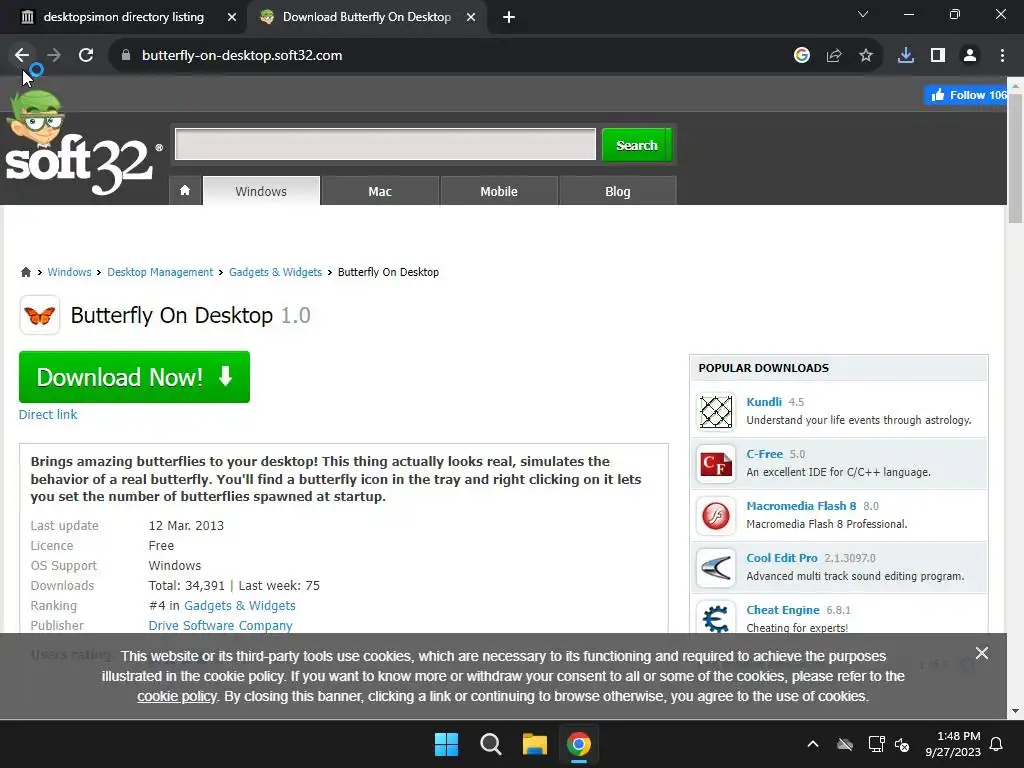Reload the page with the refresh icon

pos(86,56)
